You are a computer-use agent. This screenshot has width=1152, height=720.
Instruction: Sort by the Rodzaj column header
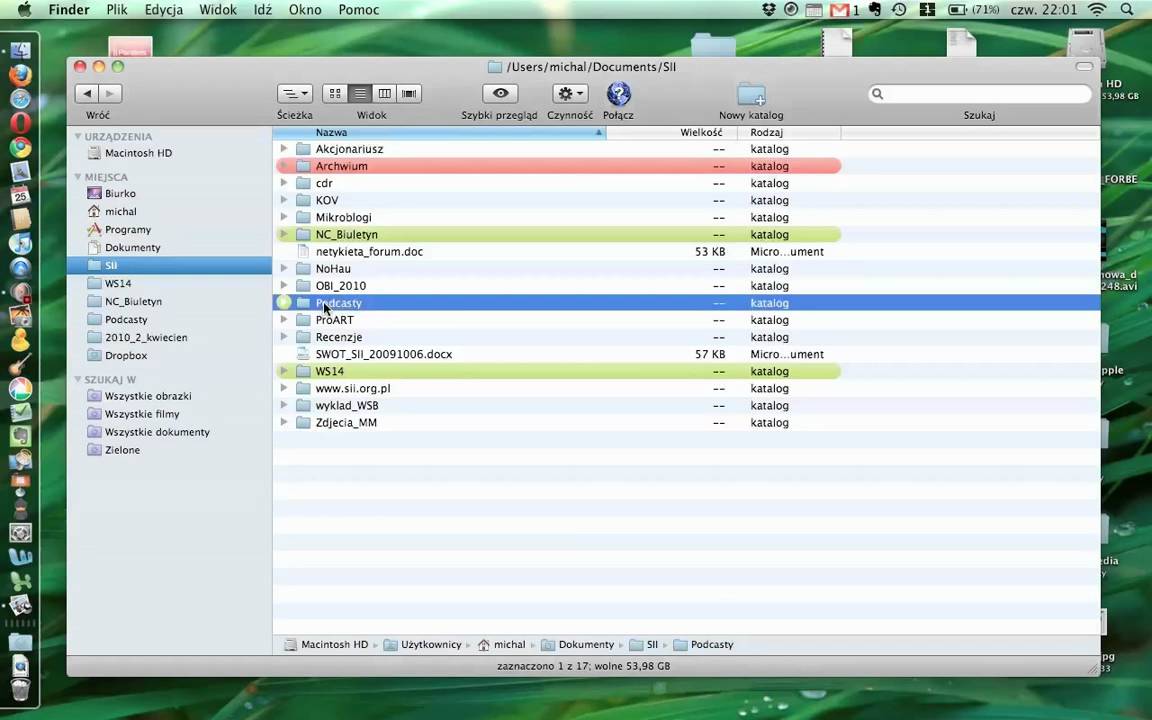point(789,132)
